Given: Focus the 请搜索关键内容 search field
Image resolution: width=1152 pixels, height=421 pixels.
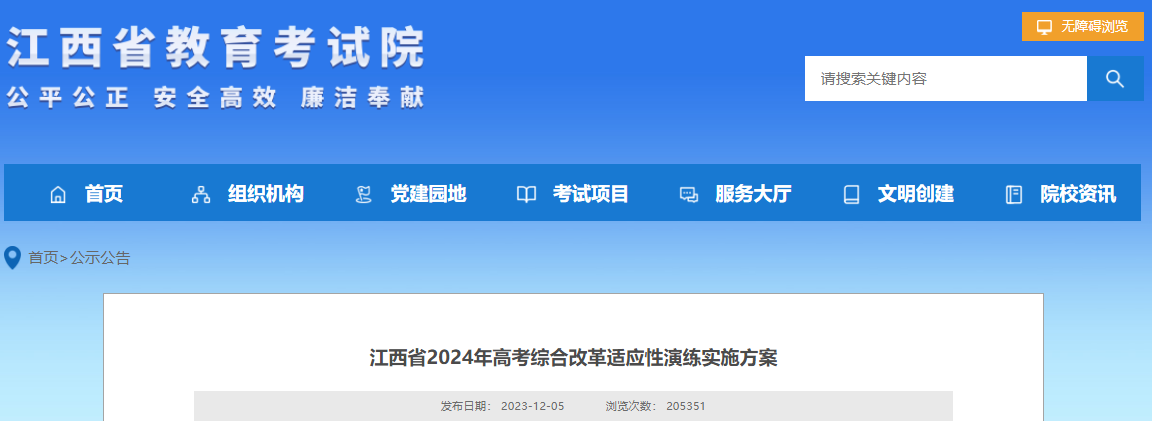Looking at the screenshot, I should tap(946, 79).
